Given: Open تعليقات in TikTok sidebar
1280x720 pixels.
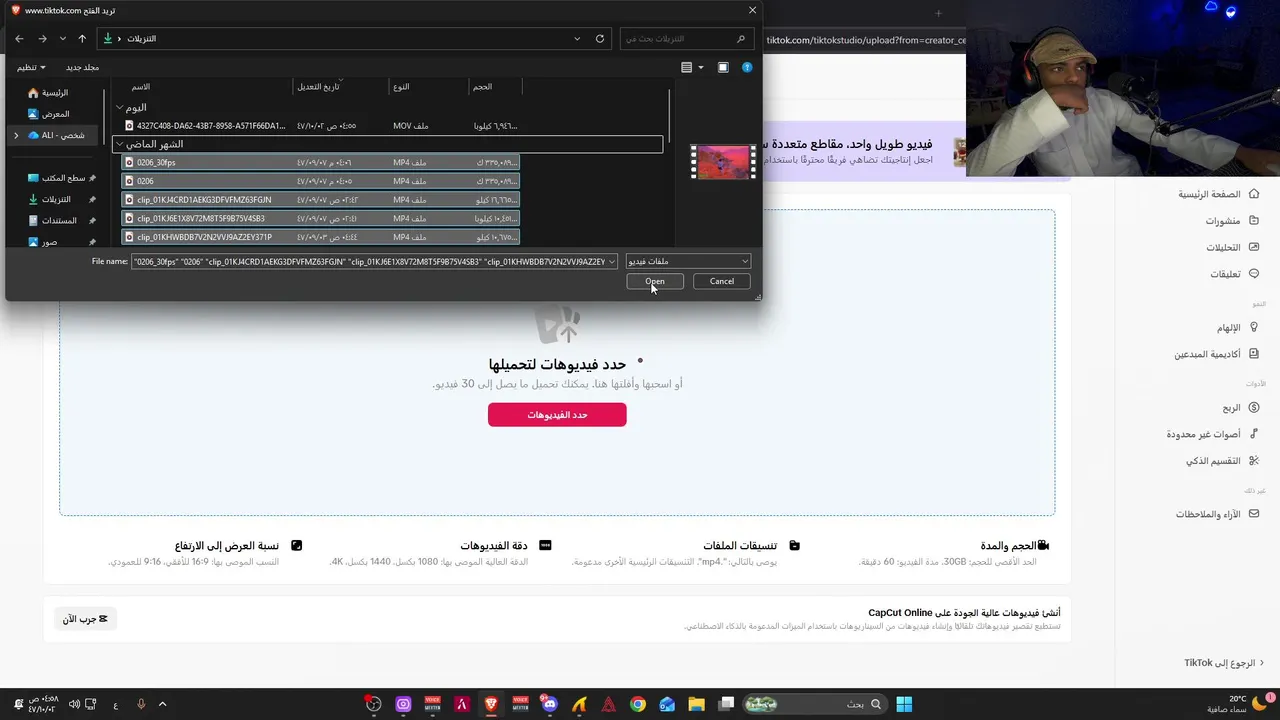Looking at the screenshot, I should click(1233, 274).
